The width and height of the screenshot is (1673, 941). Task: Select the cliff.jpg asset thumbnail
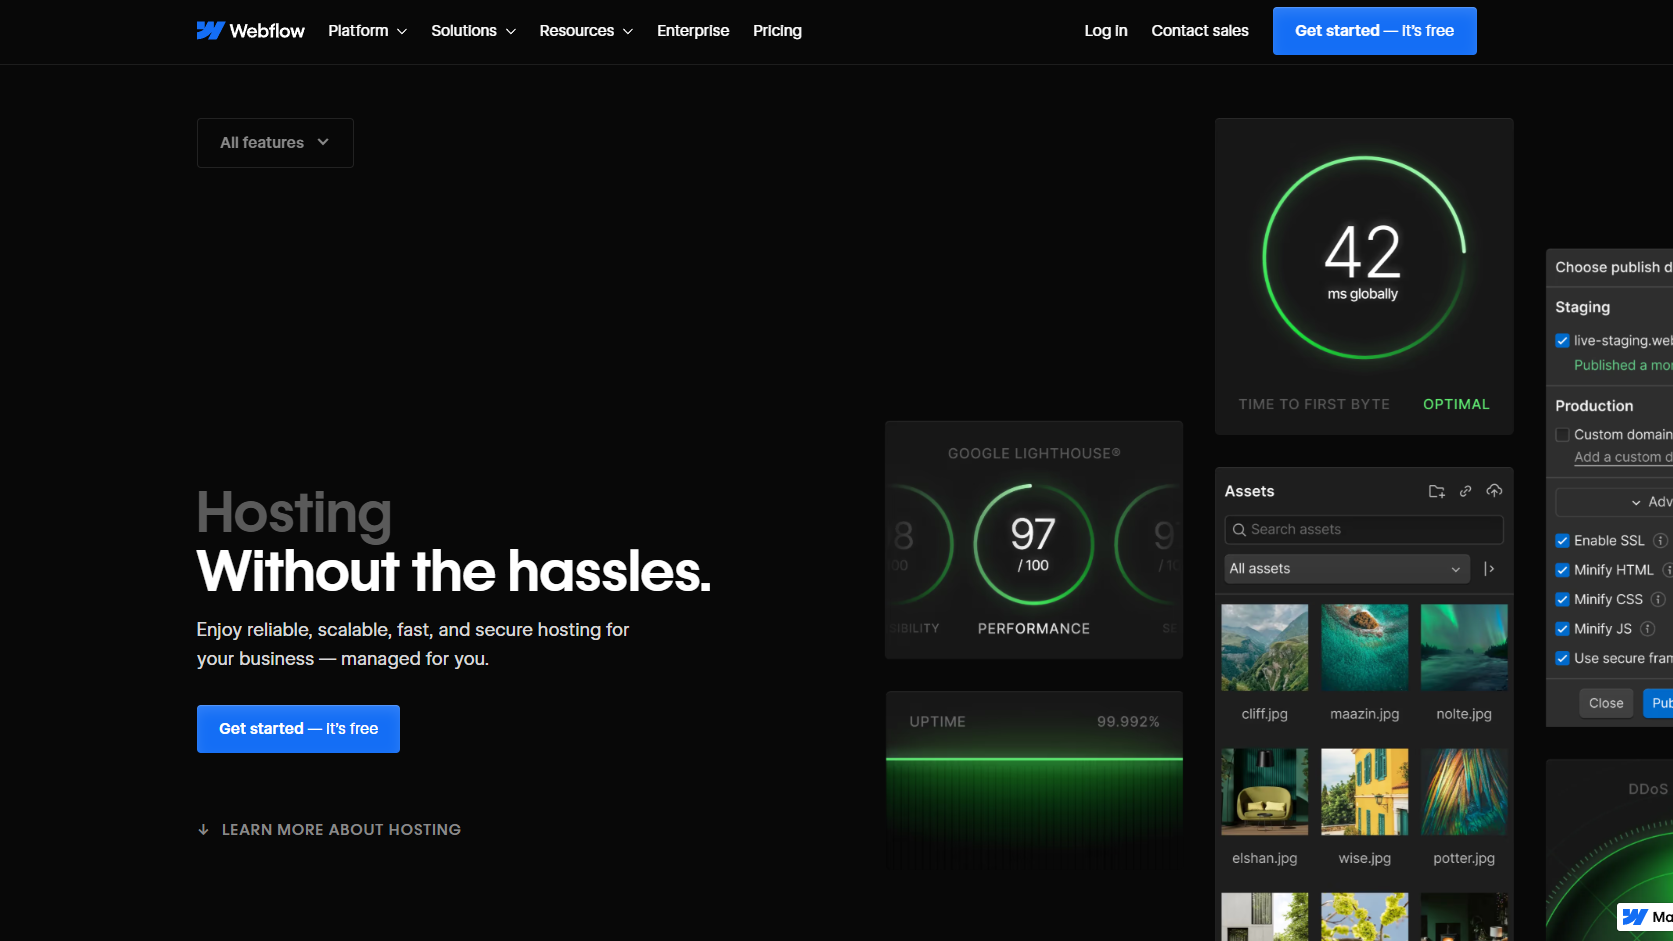point(1264,648)
